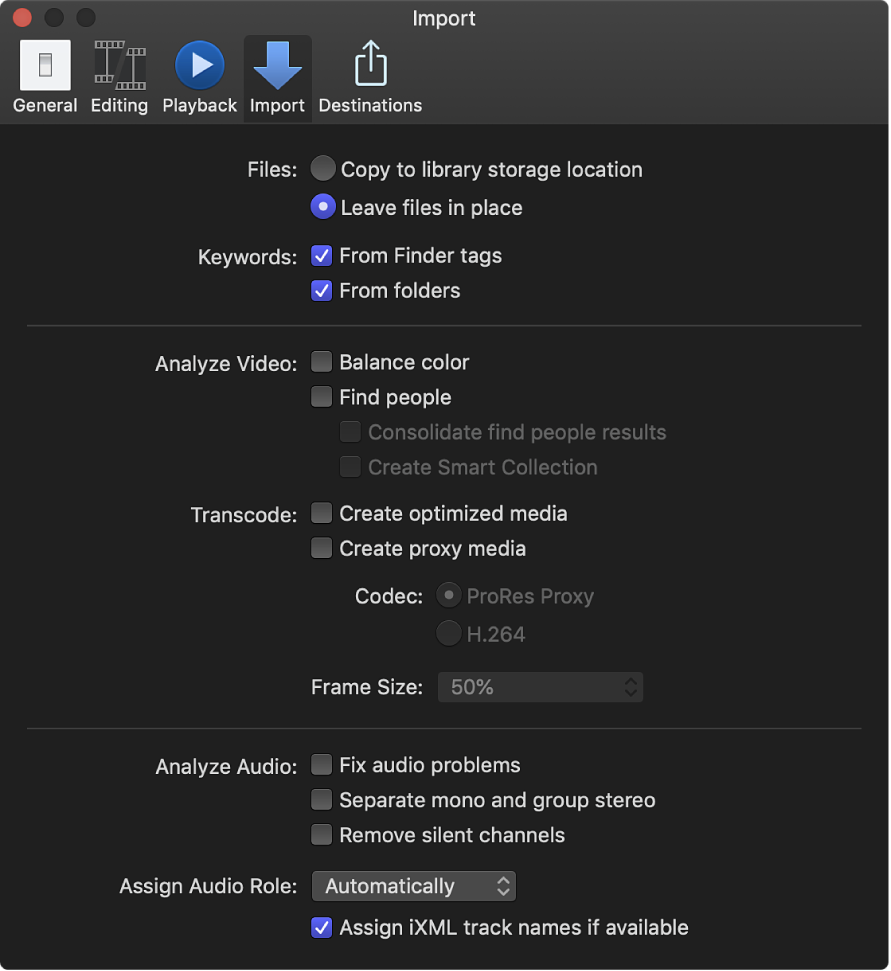This screenshot has height=971, width=891.
Task: Close the Import preferences window
Action: click(21, 18)
